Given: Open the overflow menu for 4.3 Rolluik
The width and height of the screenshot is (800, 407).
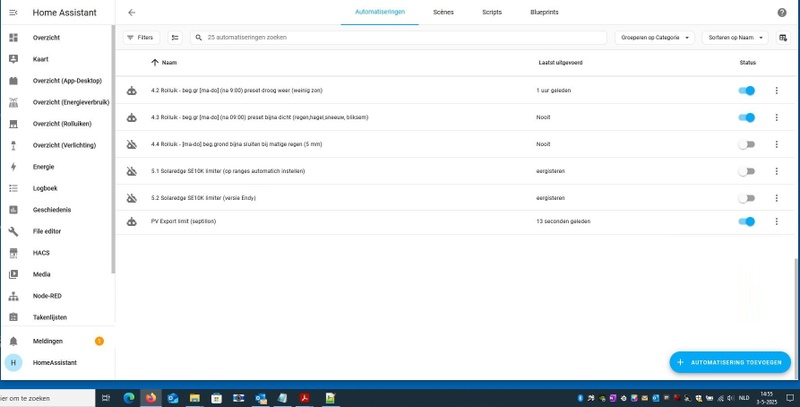Looking at the screenshot, I should point(777,117).
